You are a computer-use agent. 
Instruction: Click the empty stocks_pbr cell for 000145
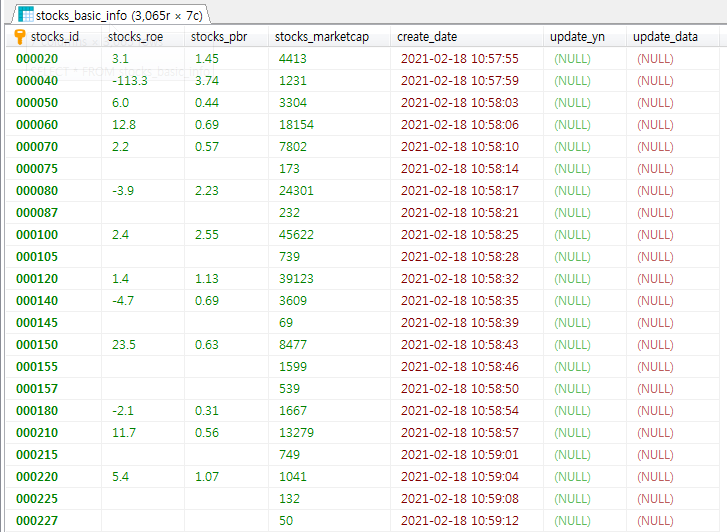tap(227, 323)
